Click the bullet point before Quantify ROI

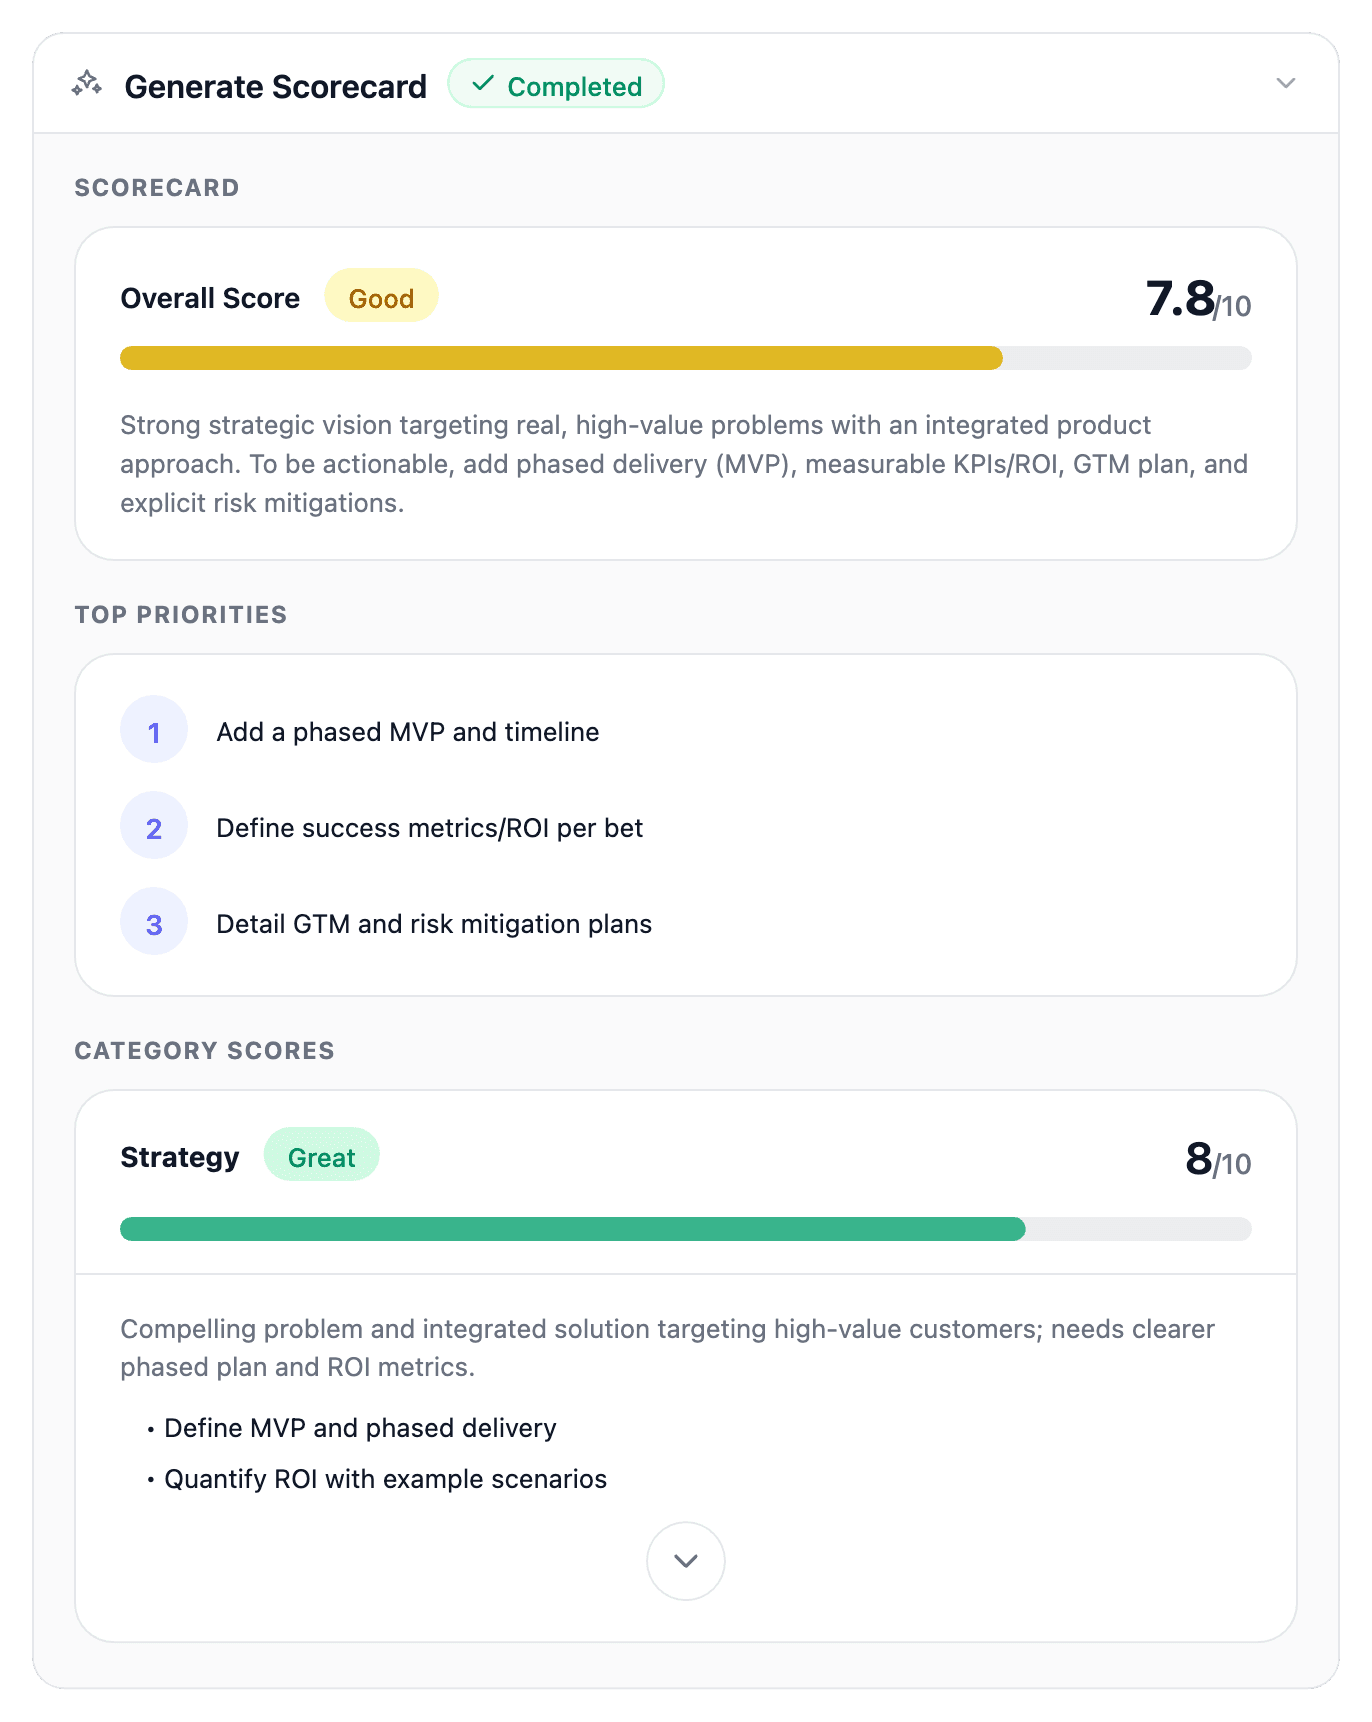tap(148, 1479)
